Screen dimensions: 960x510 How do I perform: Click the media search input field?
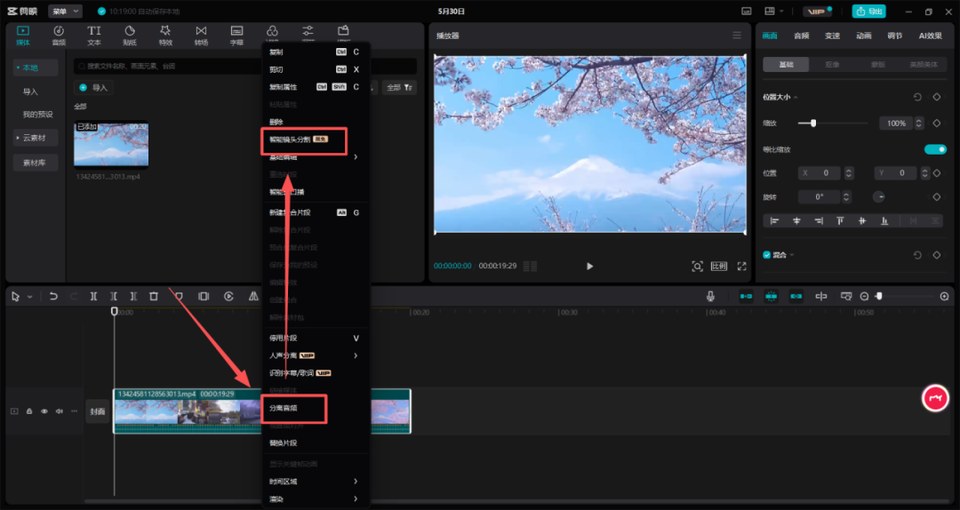tap(245, 66)
